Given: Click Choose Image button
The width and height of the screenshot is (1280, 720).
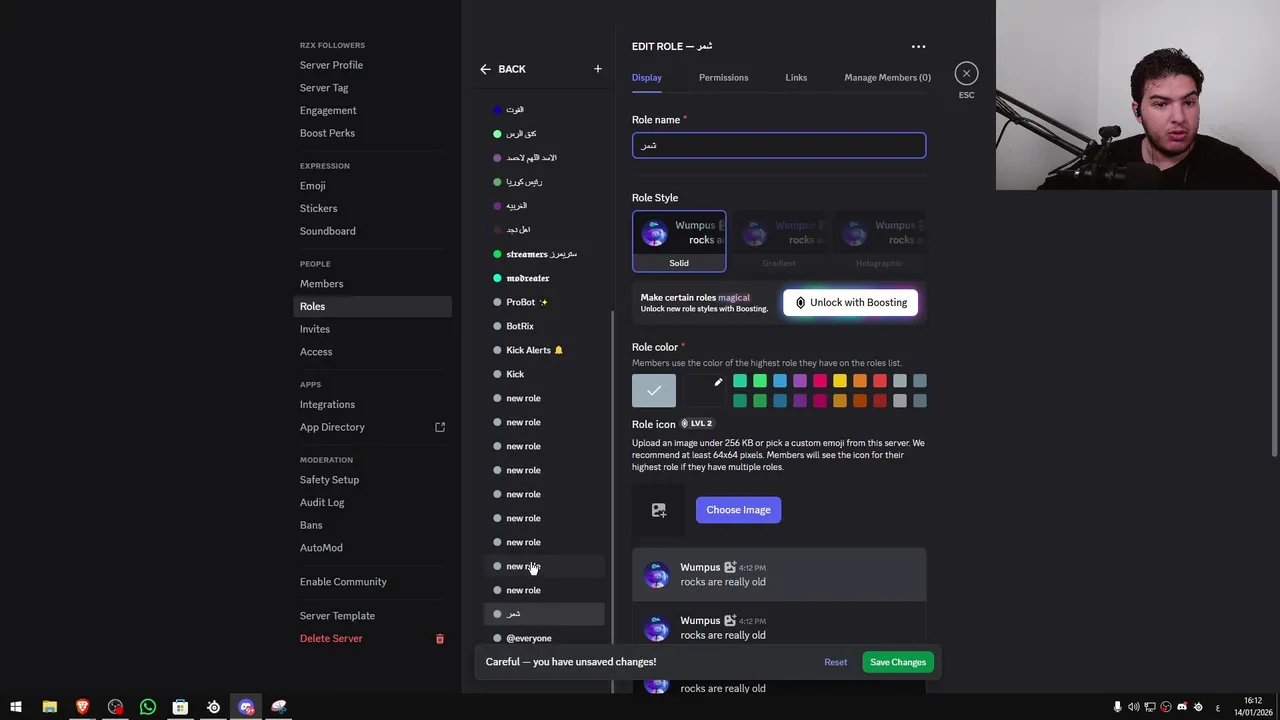Looking at the screenshot, I should (x=738, y=510).
